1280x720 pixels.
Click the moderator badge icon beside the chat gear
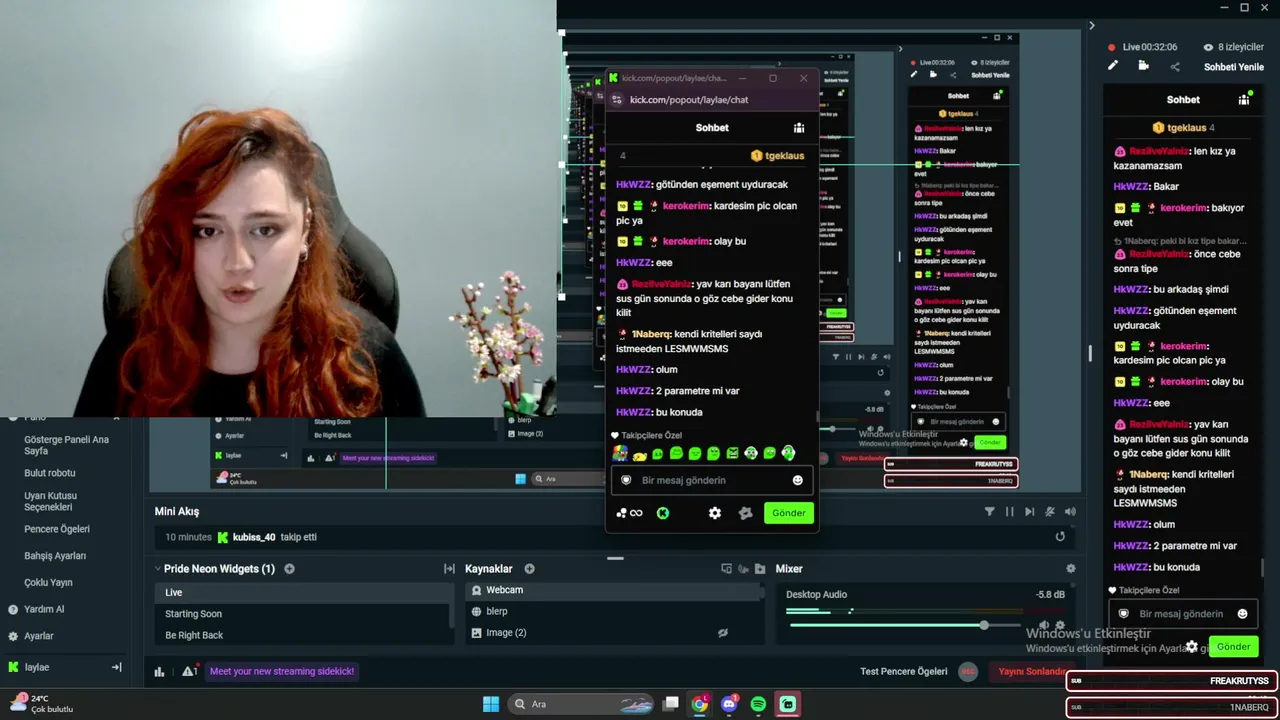(745, 513)
